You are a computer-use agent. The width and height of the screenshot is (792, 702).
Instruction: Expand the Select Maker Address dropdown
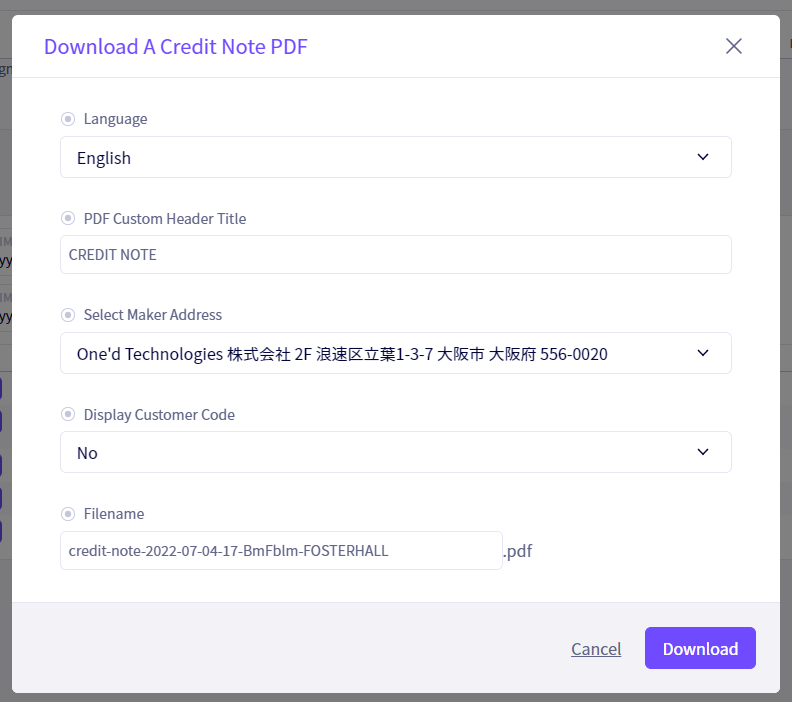pyautogui.click(x=395, y=353)
